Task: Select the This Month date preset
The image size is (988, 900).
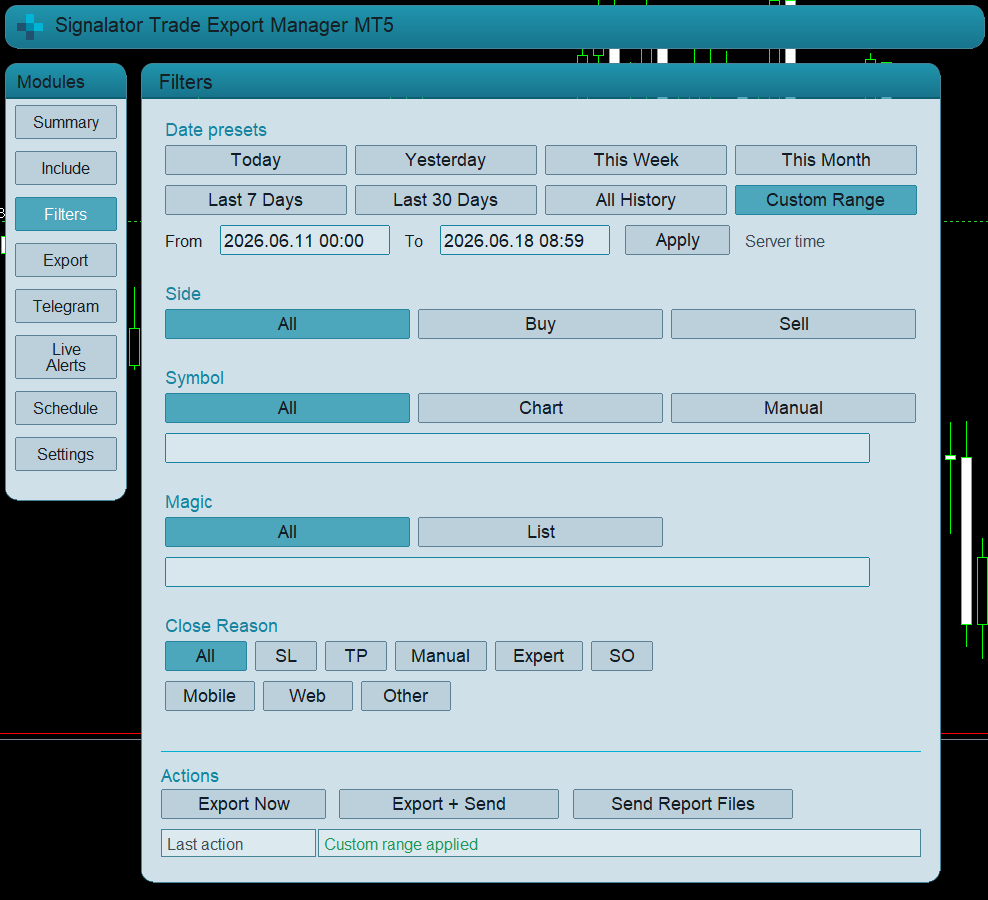Action: (x=825, y=160)
